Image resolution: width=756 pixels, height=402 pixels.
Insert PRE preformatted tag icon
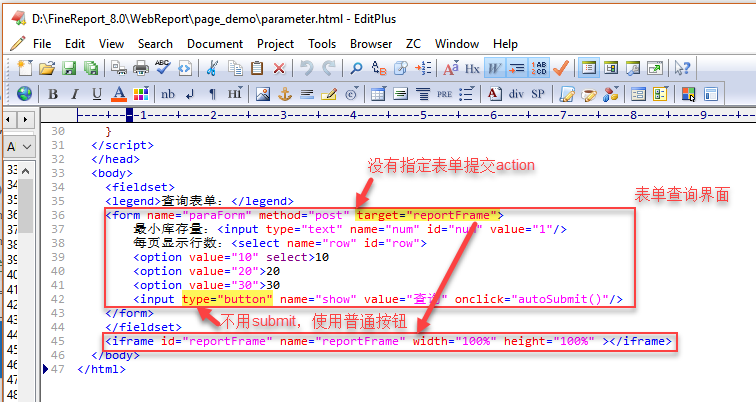(444, 94)
